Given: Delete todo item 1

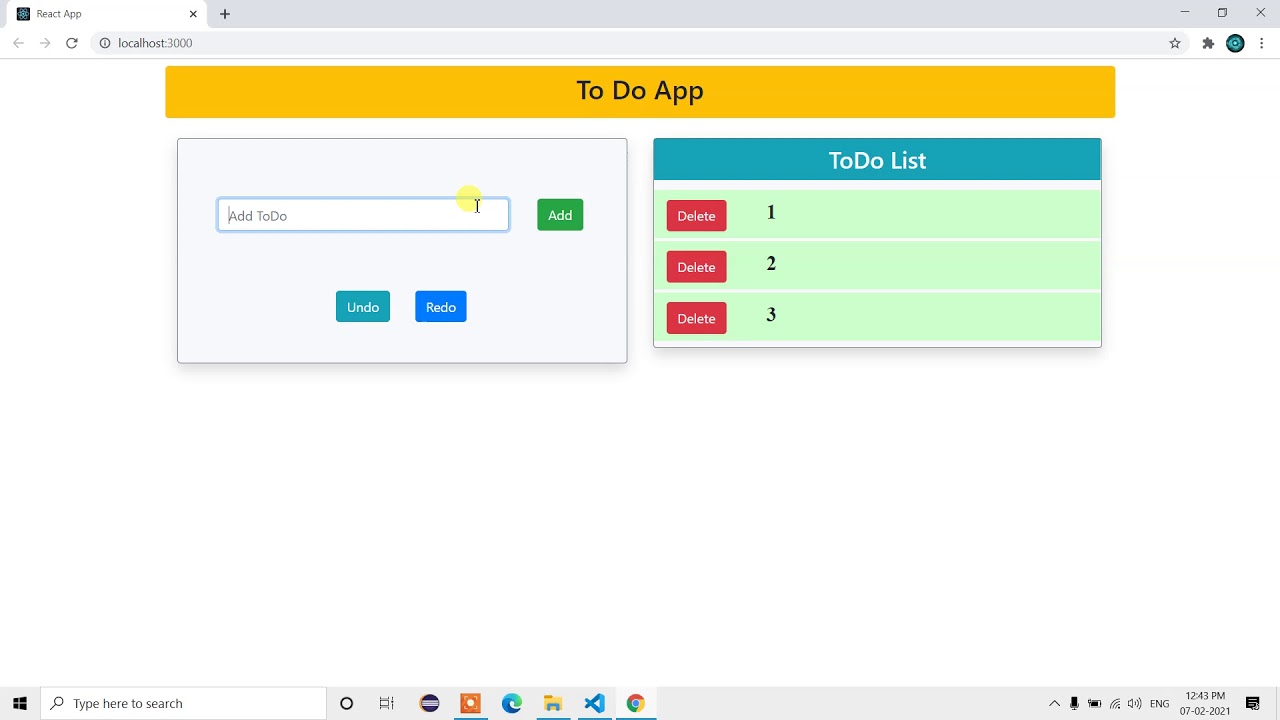Looking at the screenshot, I should tap(697, 216).
